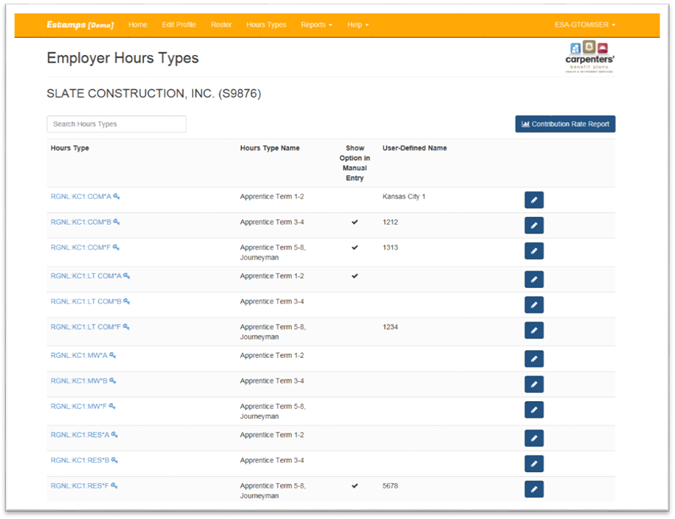
Task: Open the ESA-GTOMISER user menu
Action: pos(585,24)
